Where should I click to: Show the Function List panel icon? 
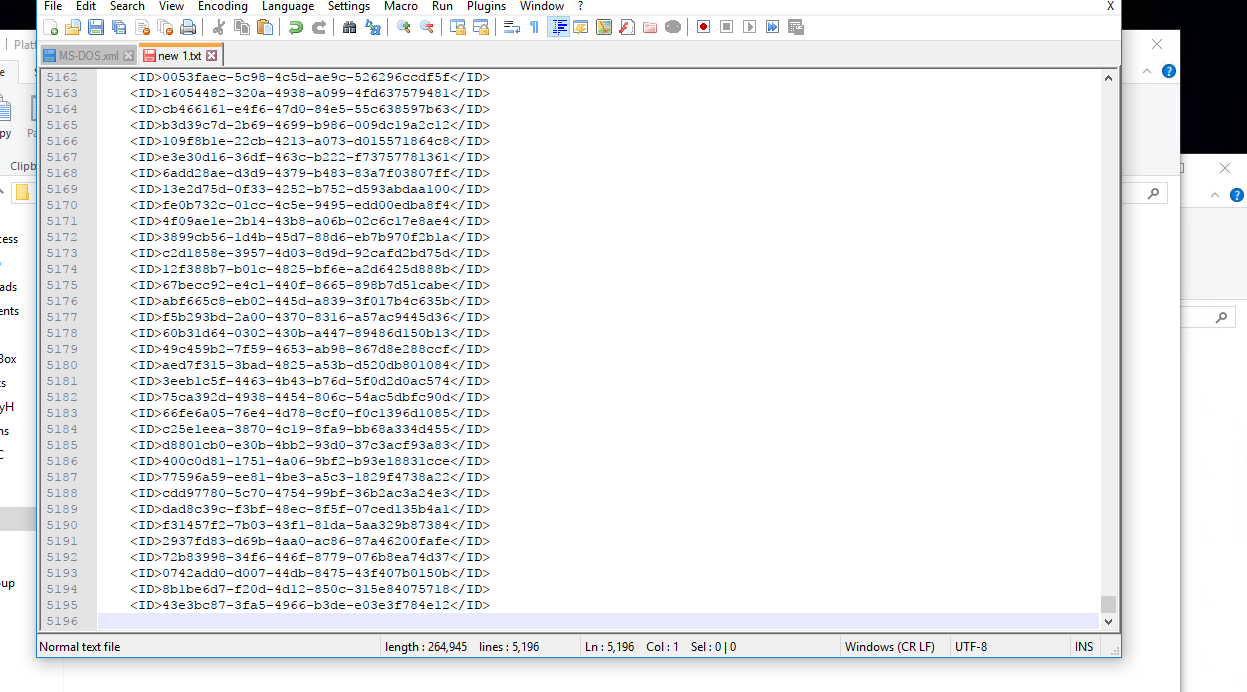pyautogui.click(x=627, y=27)
